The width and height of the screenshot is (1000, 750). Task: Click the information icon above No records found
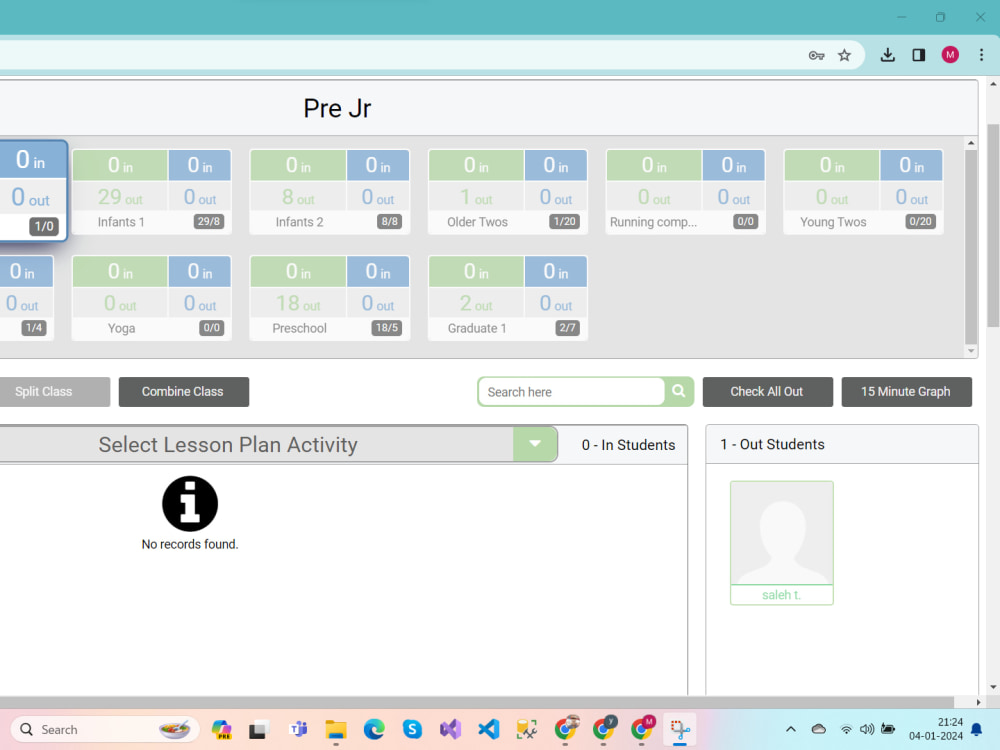point(190,503)
